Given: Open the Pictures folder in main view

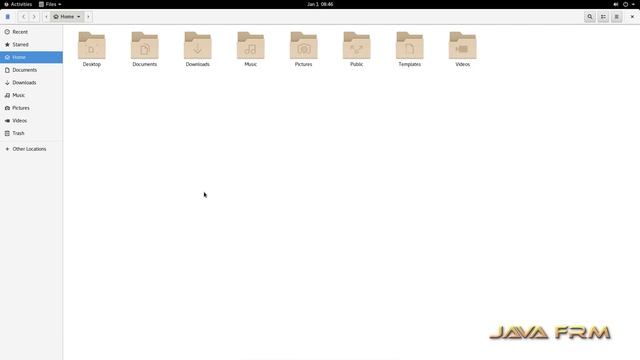Looking at the screenshot, I should pos(303,46).
